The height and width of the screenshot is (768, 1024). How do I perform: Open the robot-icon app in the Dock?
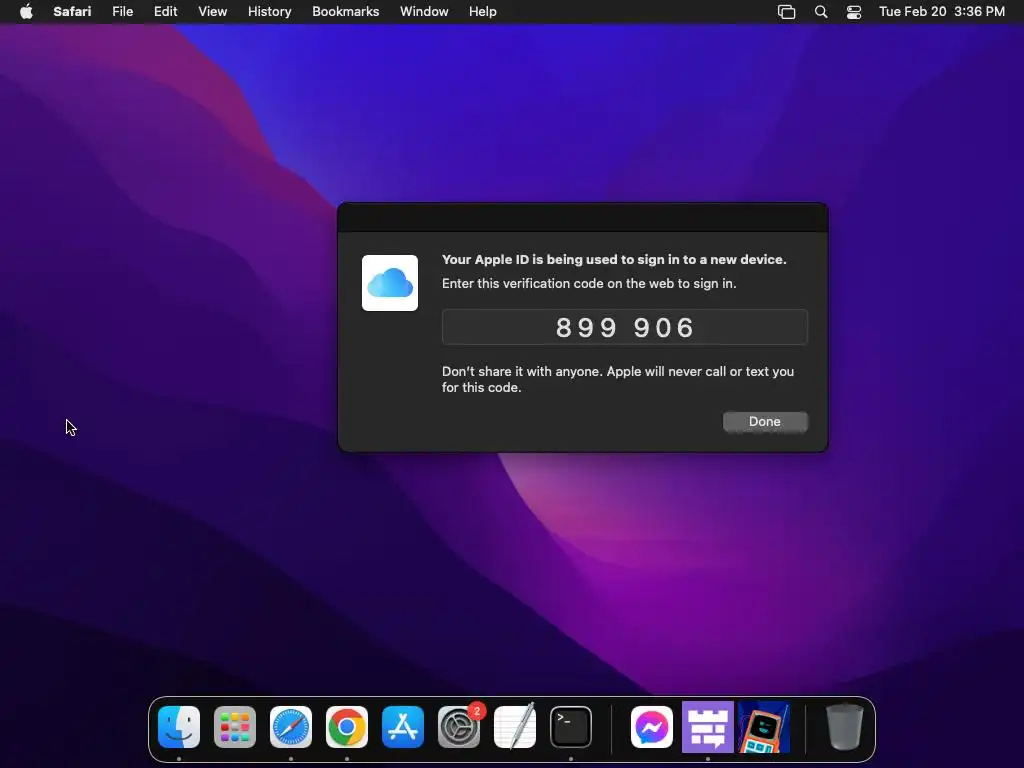tap(764, 727)
